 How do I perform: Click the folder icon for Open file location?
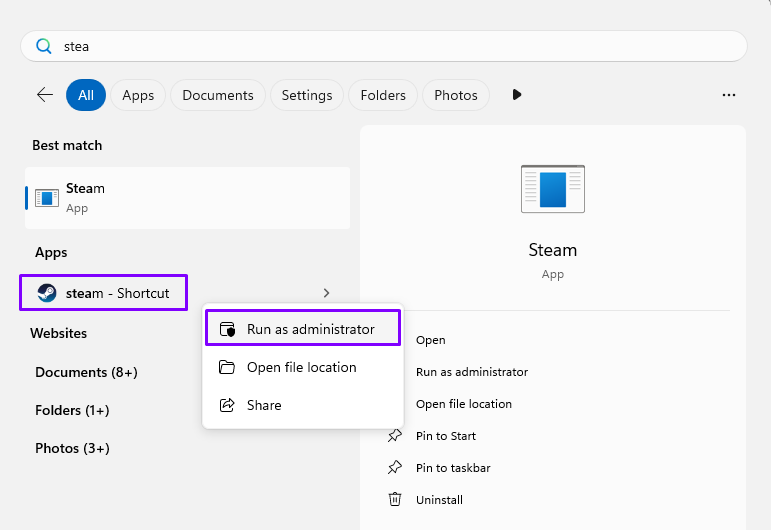227,367
